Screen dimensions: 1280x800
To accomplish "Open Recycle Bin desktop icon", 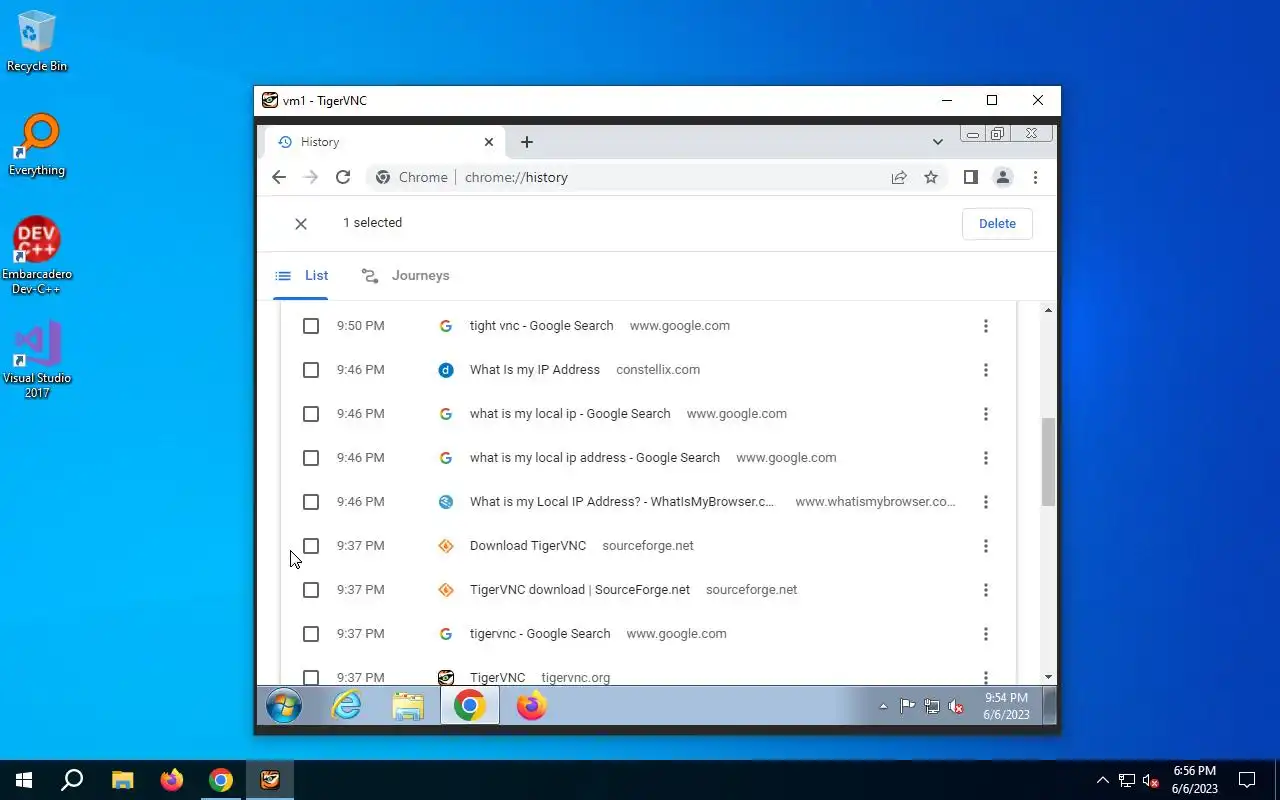I will coord(37,41).
